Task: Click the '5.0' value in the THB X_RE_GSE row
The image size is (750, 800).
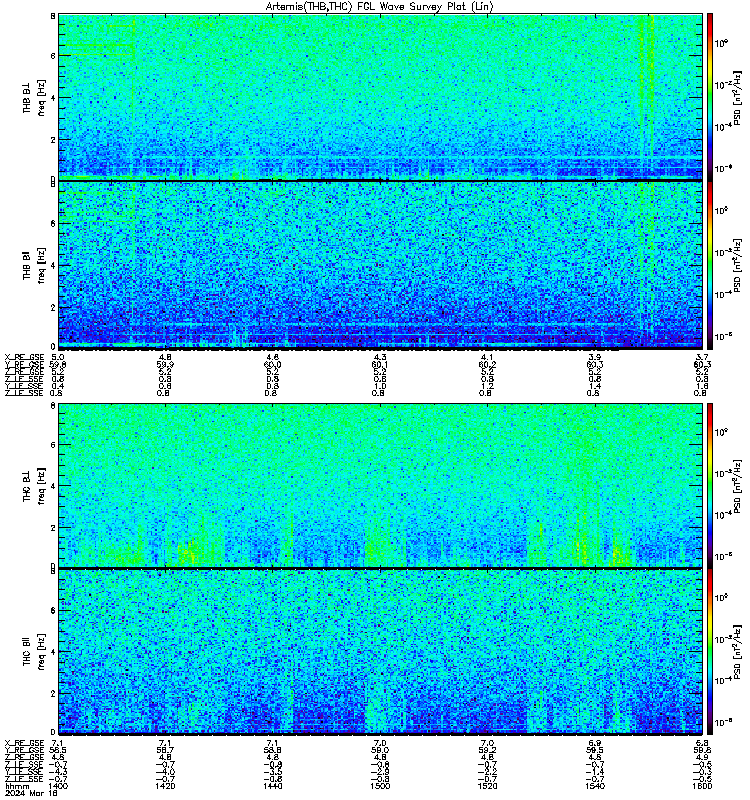Action: pos(58,357)
